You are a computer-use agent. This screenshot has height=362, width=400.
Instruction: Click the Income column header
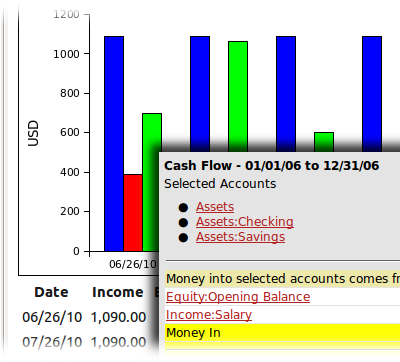(x=118, y=292)
